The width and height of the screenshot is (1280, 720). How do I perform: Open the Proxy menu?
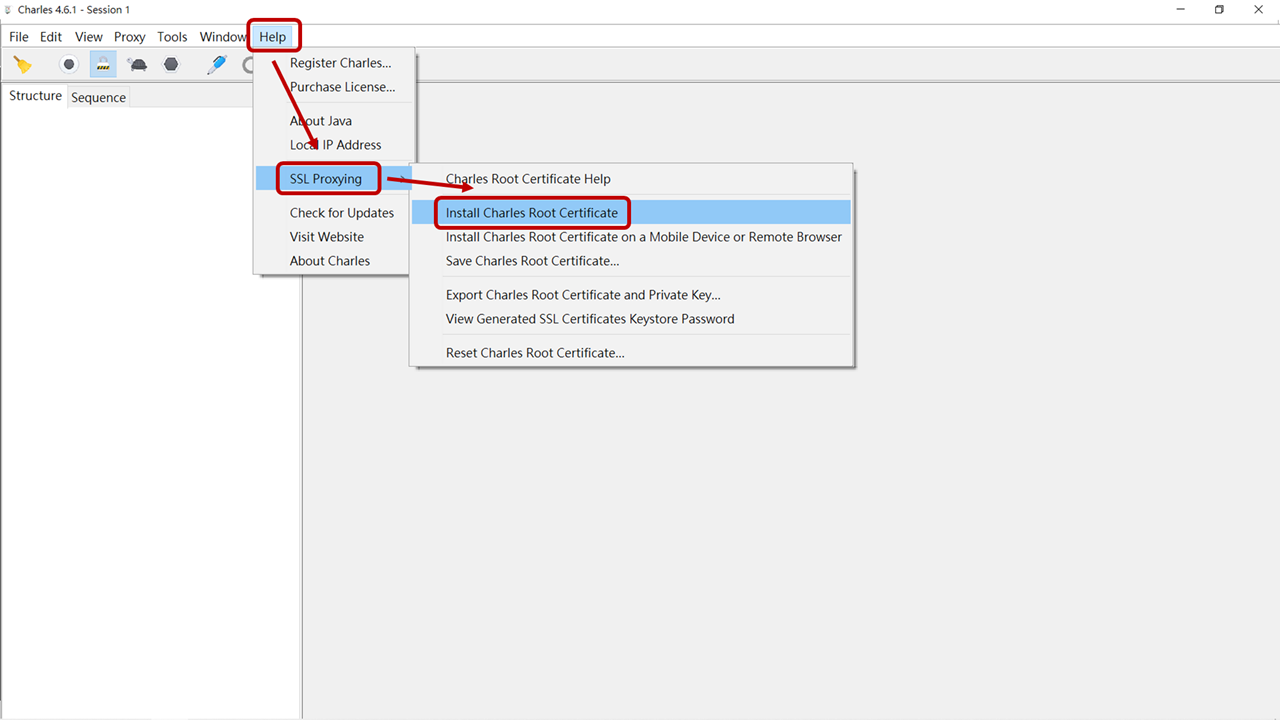(x=129, y=37)
